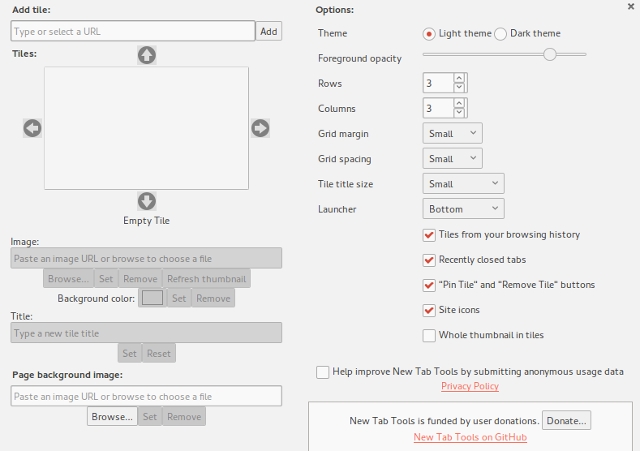
Task: Click the tile Title input field
Action: click(146, 333)
